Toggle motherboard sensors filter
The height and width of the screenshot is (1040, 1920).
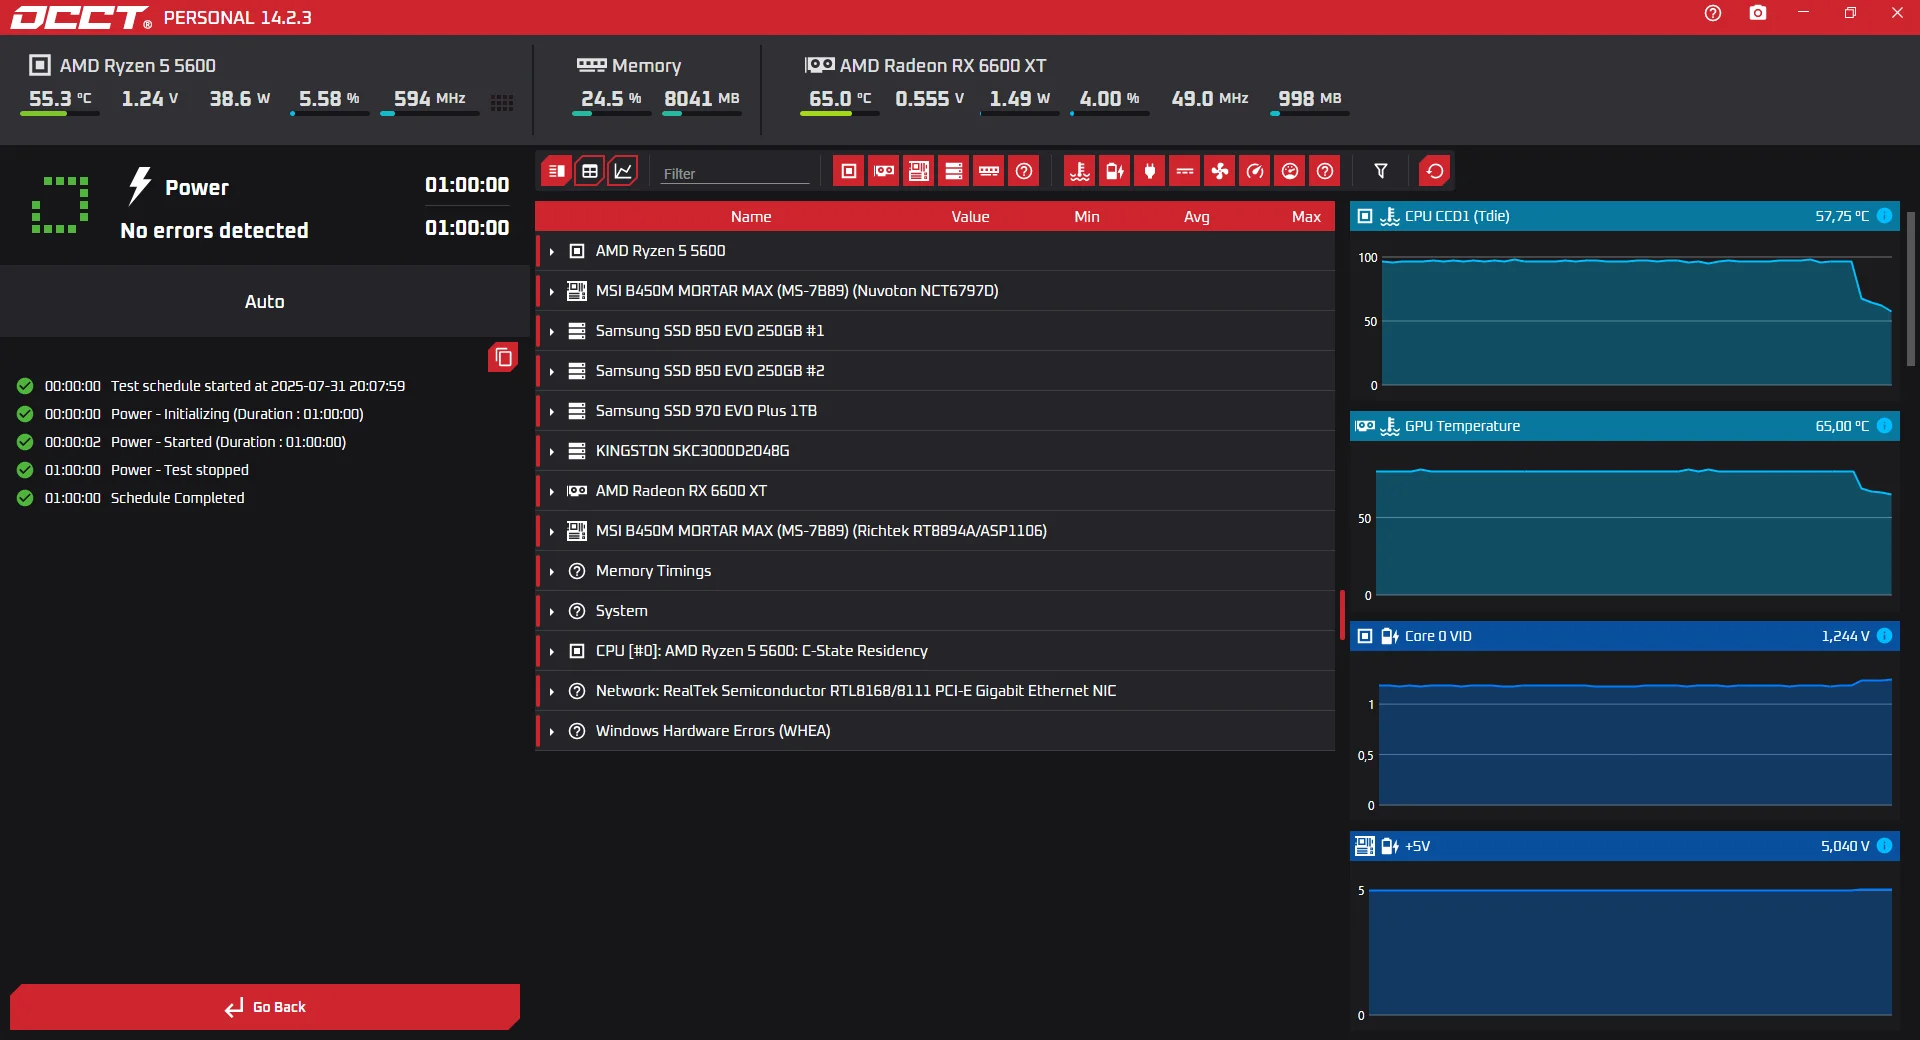click(x=919, y=171)
